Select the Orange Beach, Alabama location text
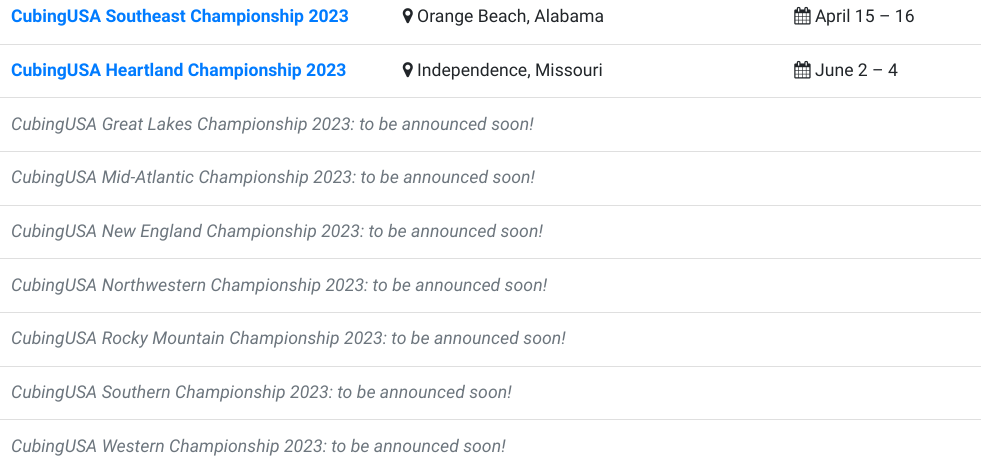981x473 pixels. click(x=510, y=16)
